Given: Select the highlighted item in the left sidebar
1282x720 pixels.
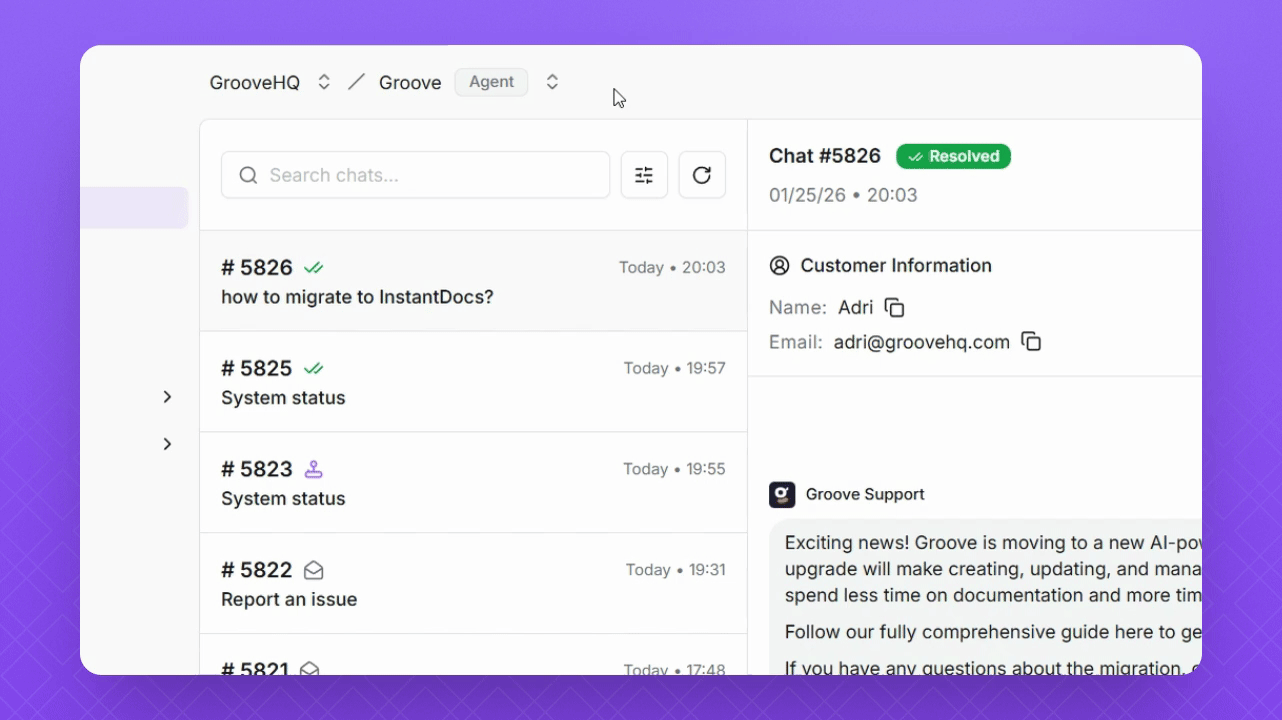Looking at the screenshot, I should click(x=134, y=208).
